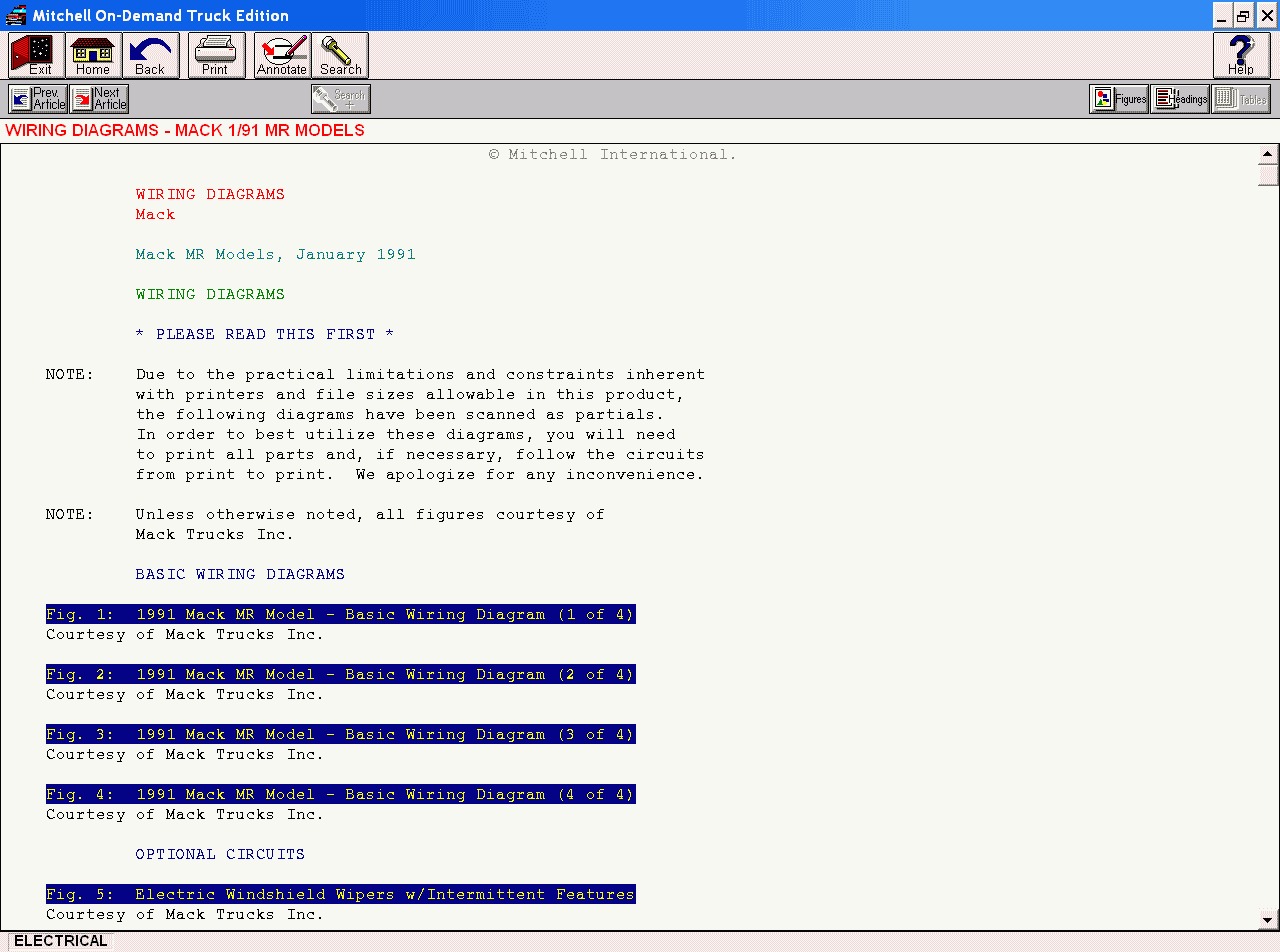1280x952 pixels.
Task: Open Fig. 1 Basic Wiring Diagram (1 of 4)
Action: (340, 615)
